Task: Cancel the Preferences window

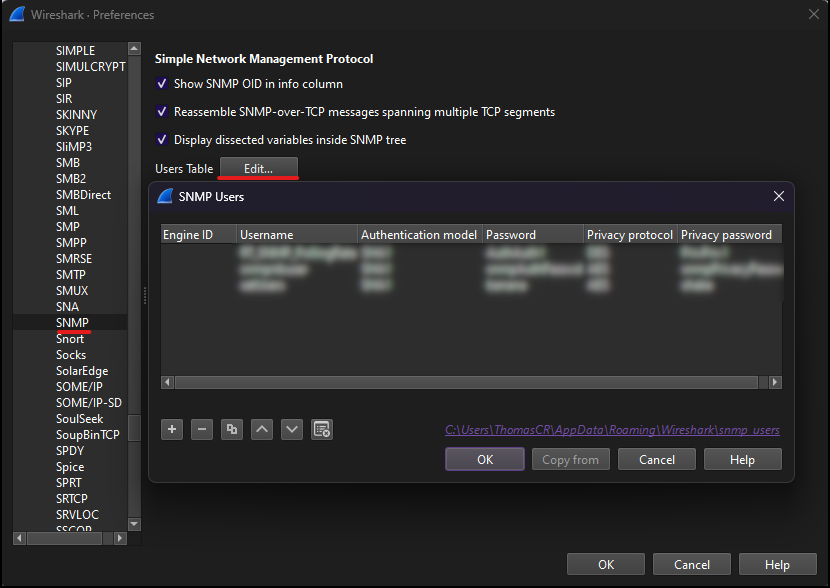Action: coord(692,565)
